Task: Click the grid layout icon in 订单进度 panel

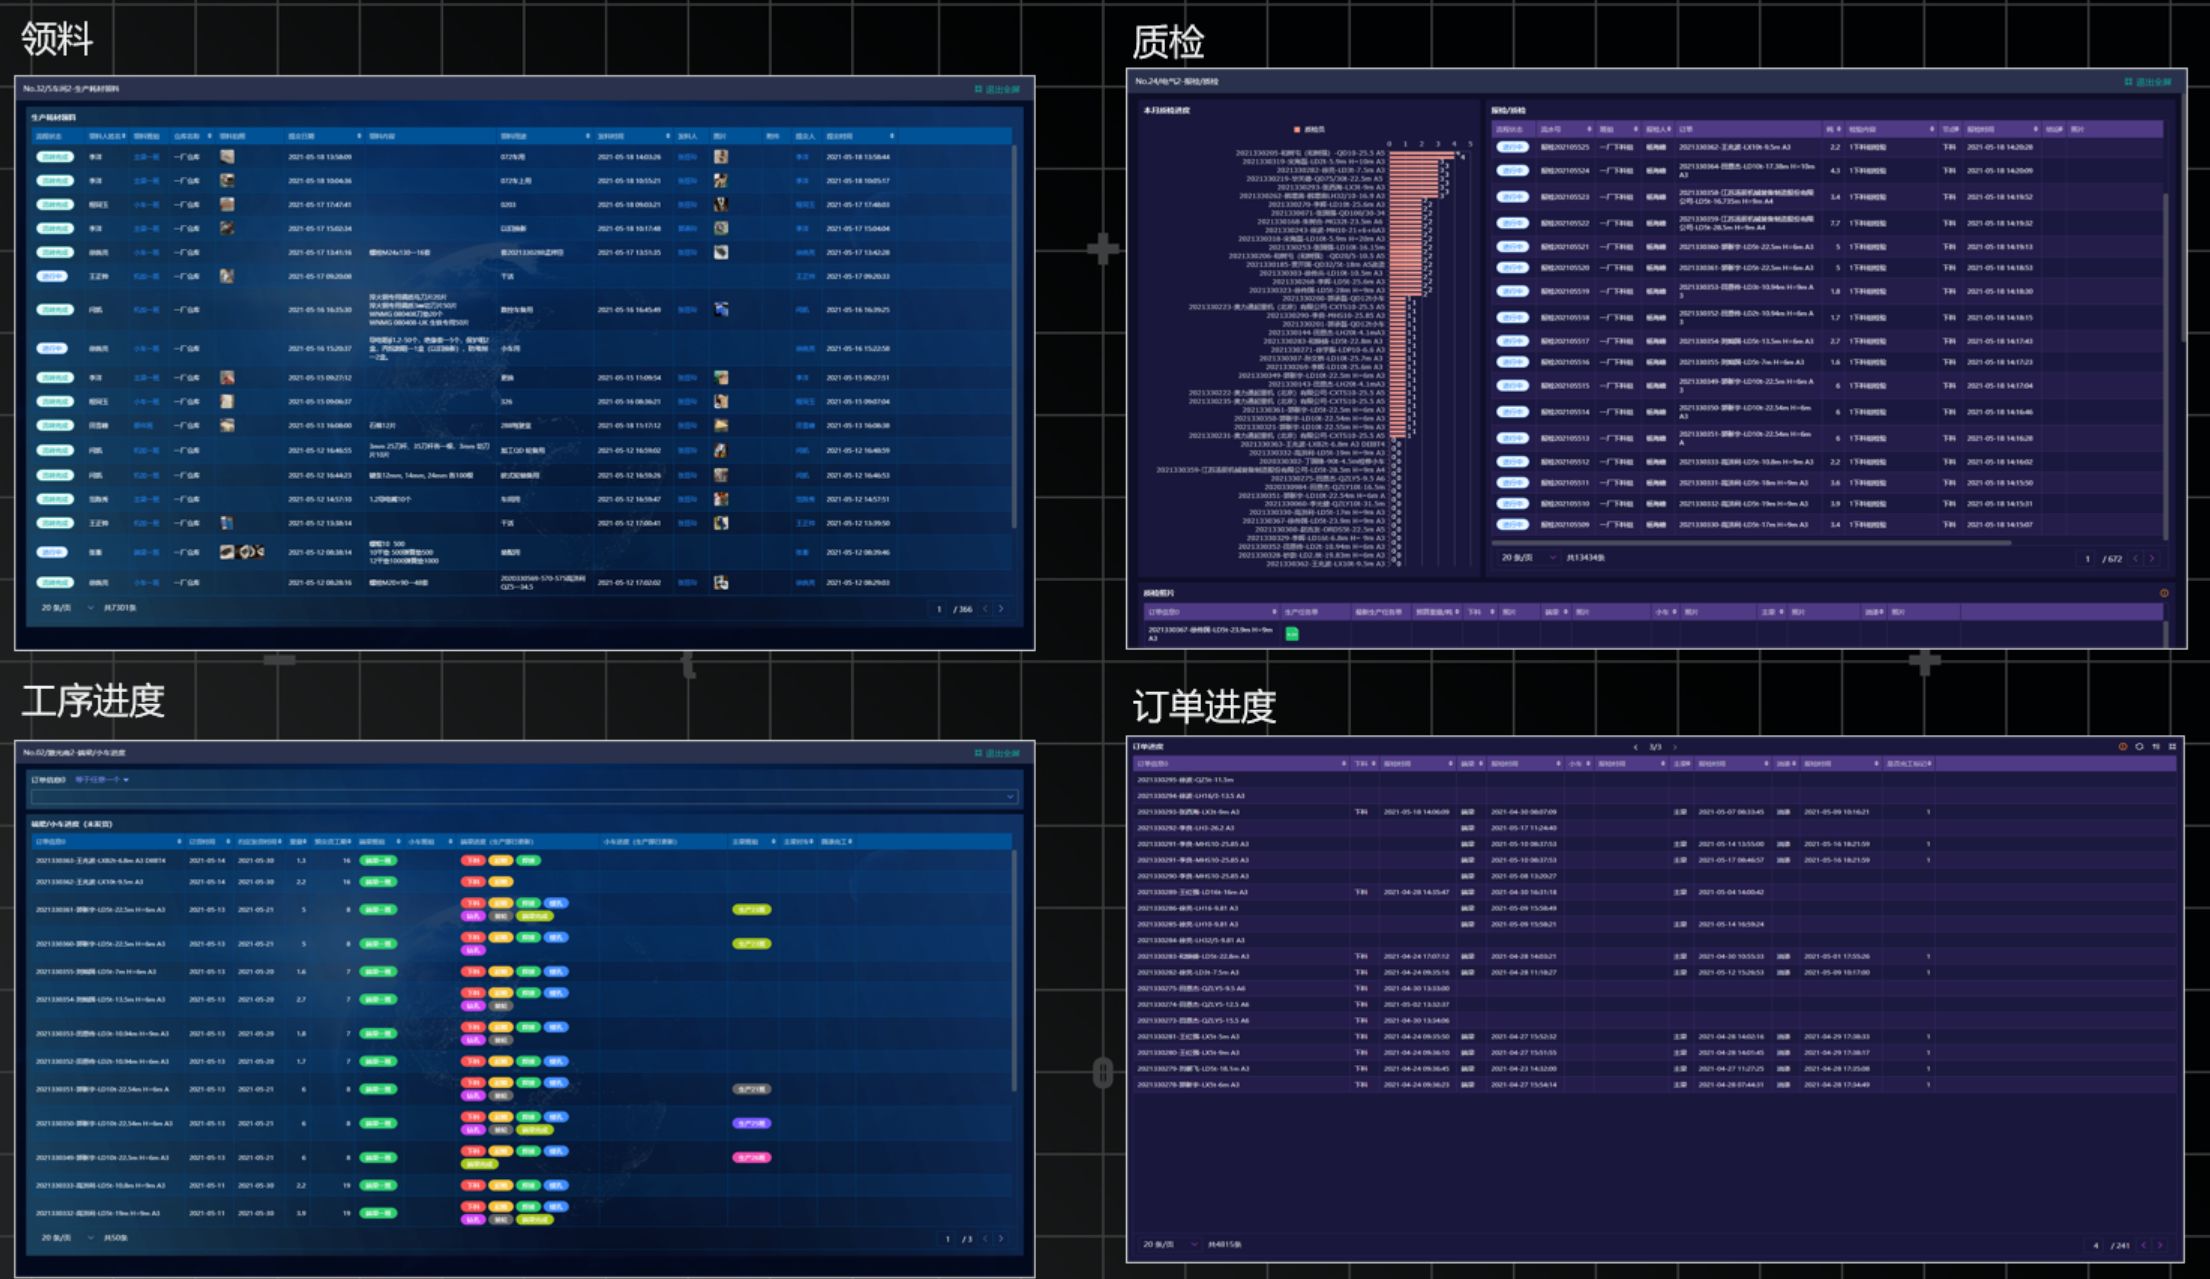Action: pyautogui.click(x=2172, y=746)
